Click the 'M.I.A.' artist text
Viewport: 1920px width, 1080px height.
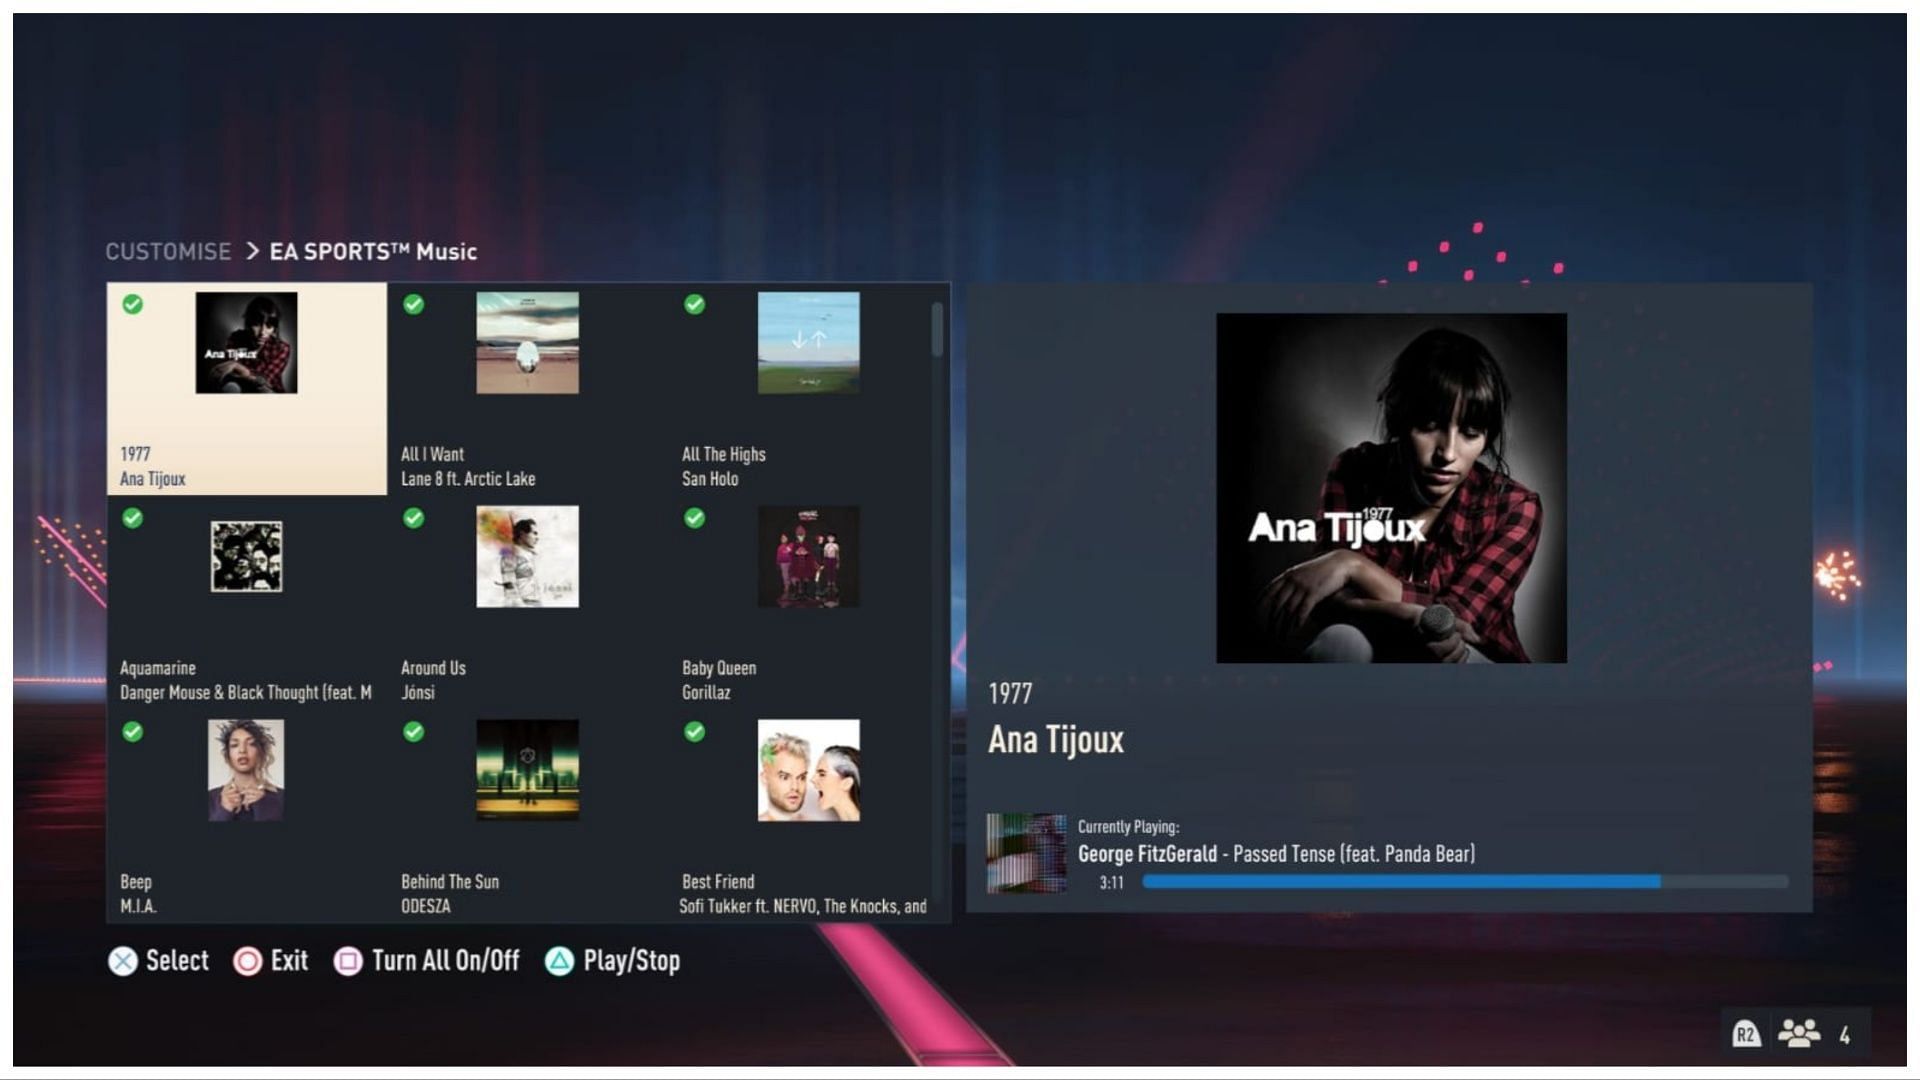138,907
